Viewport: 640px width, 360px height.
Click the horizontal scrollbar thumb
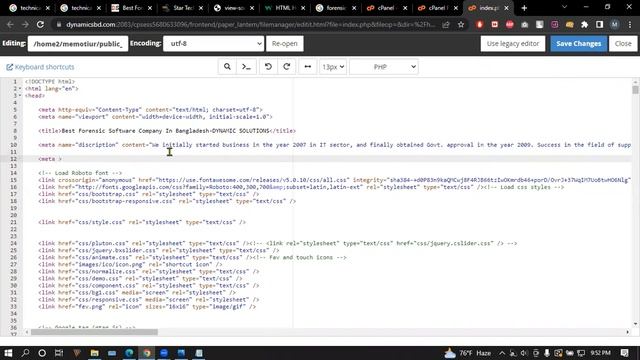click(x=94, y=332)
